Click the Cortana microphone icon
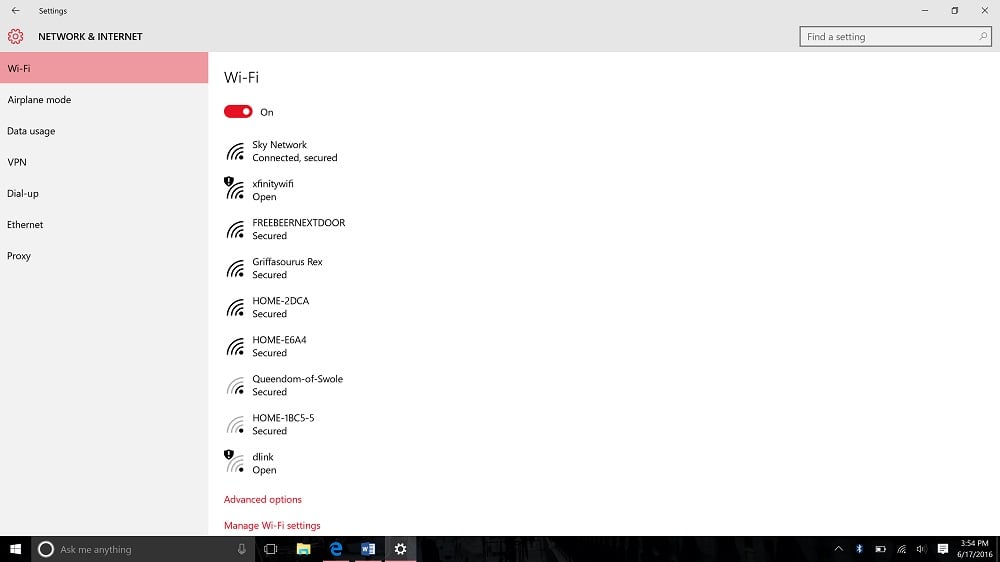1000x562 pixels. [242, 549]
